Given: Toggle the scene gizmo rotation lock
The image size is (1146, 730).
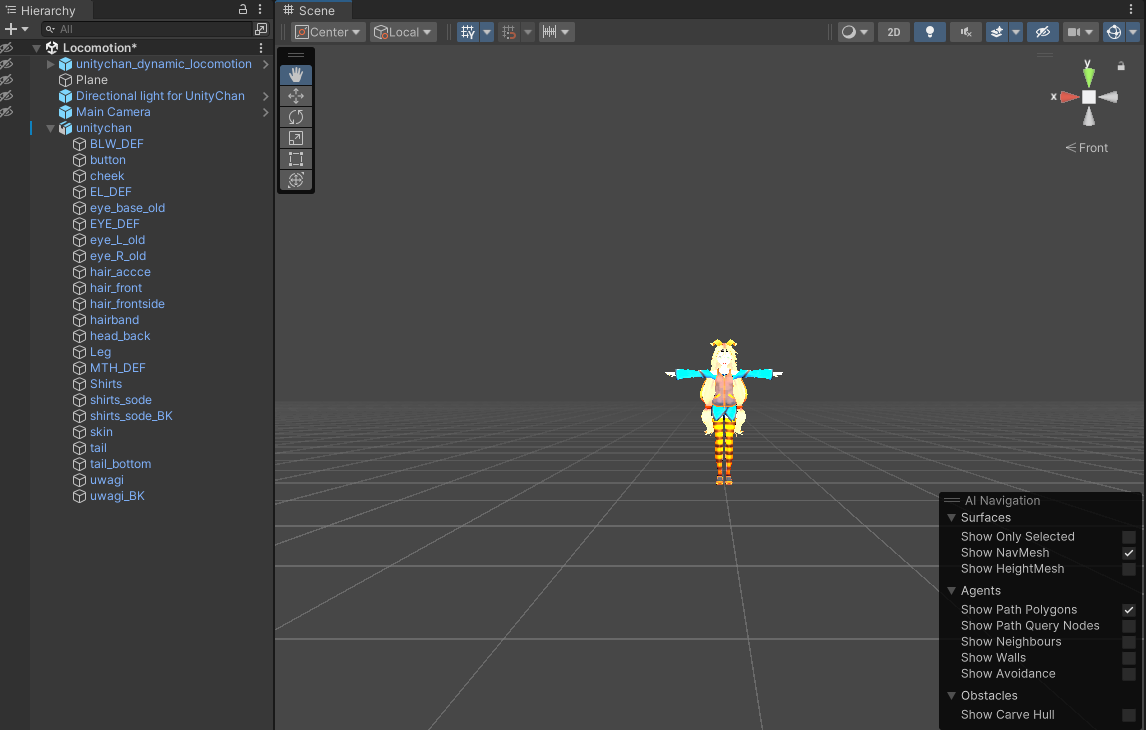Looking at the screenshot, I should click(1121, 66).
